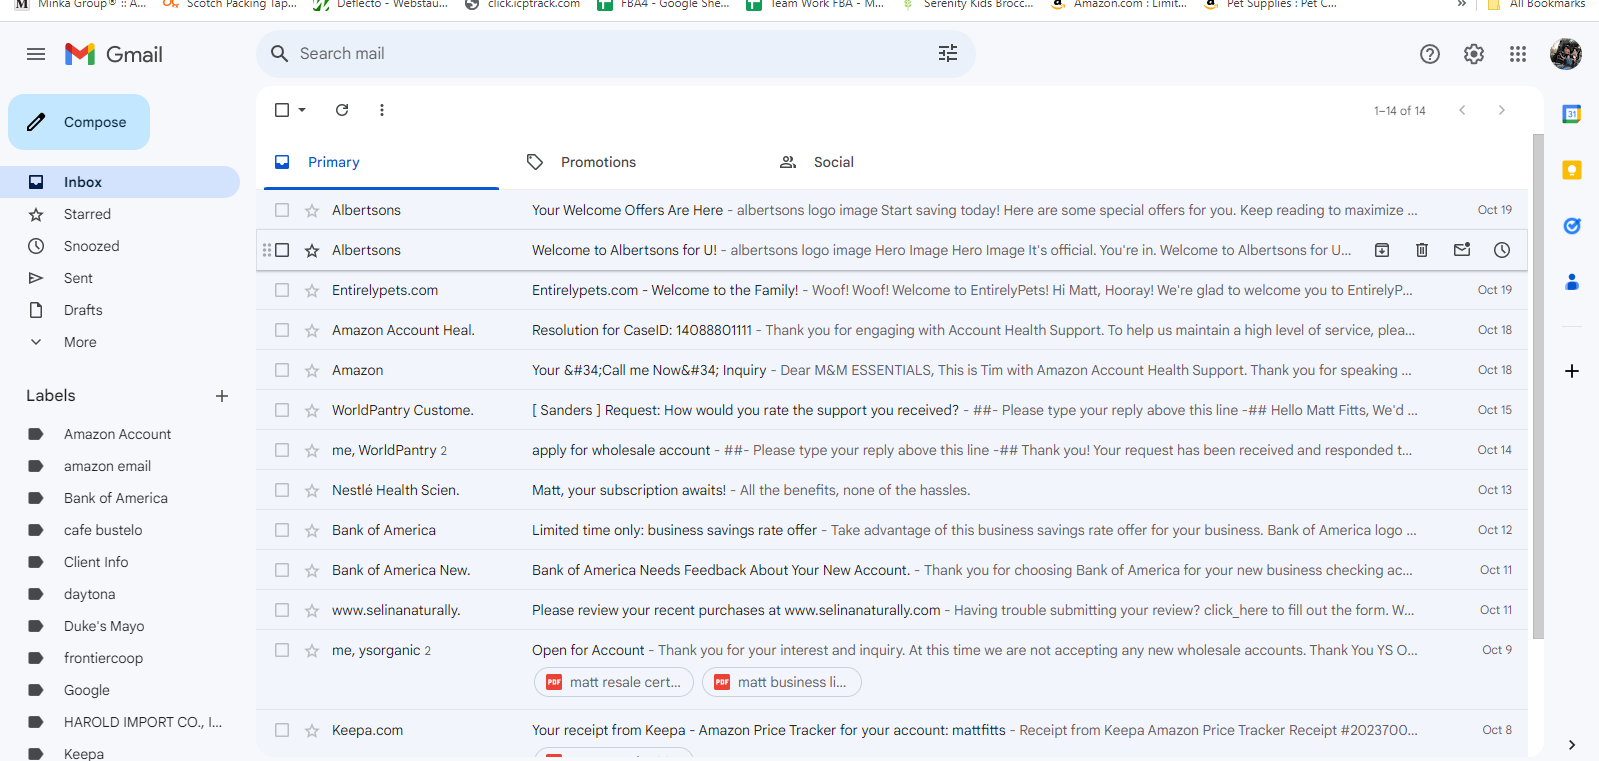Show search options filter icon
The width and height of the screenshot is (1599, 761).
point(948,53)
